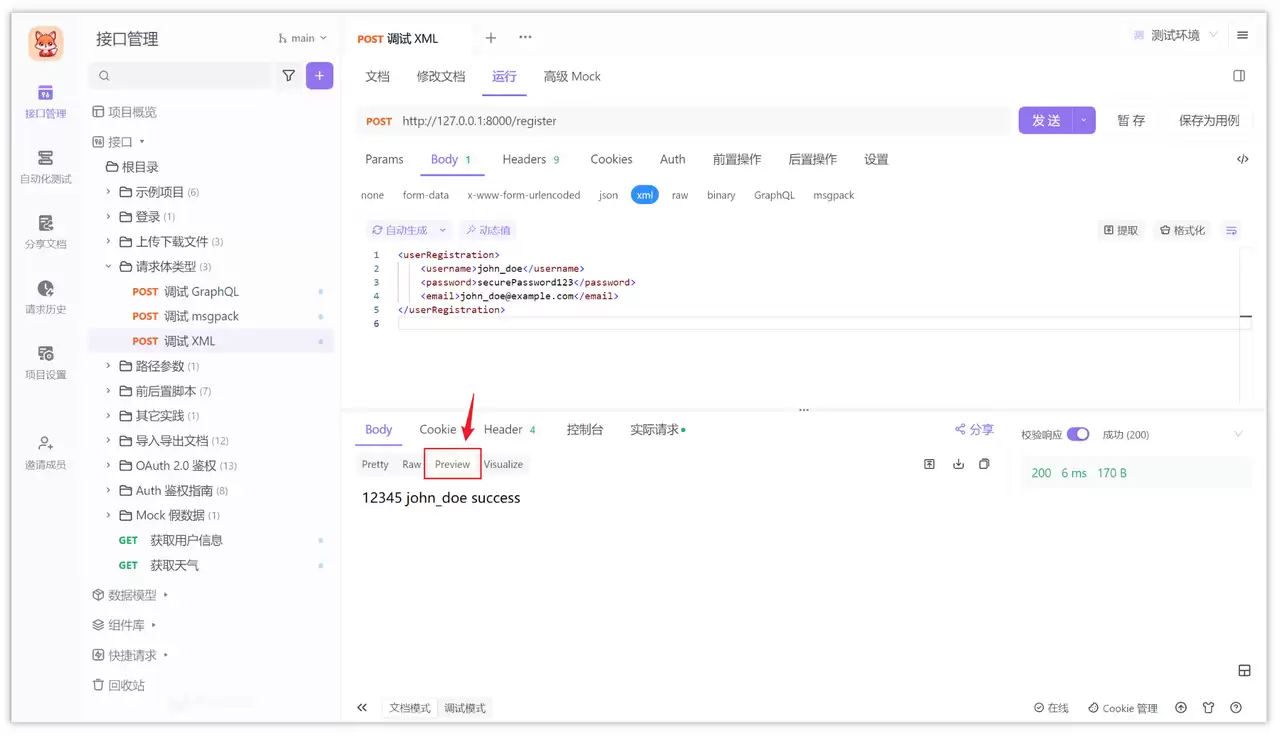Select the GraphQL body type
This screenshot has width=1280, height=738.
coord(774,195)
